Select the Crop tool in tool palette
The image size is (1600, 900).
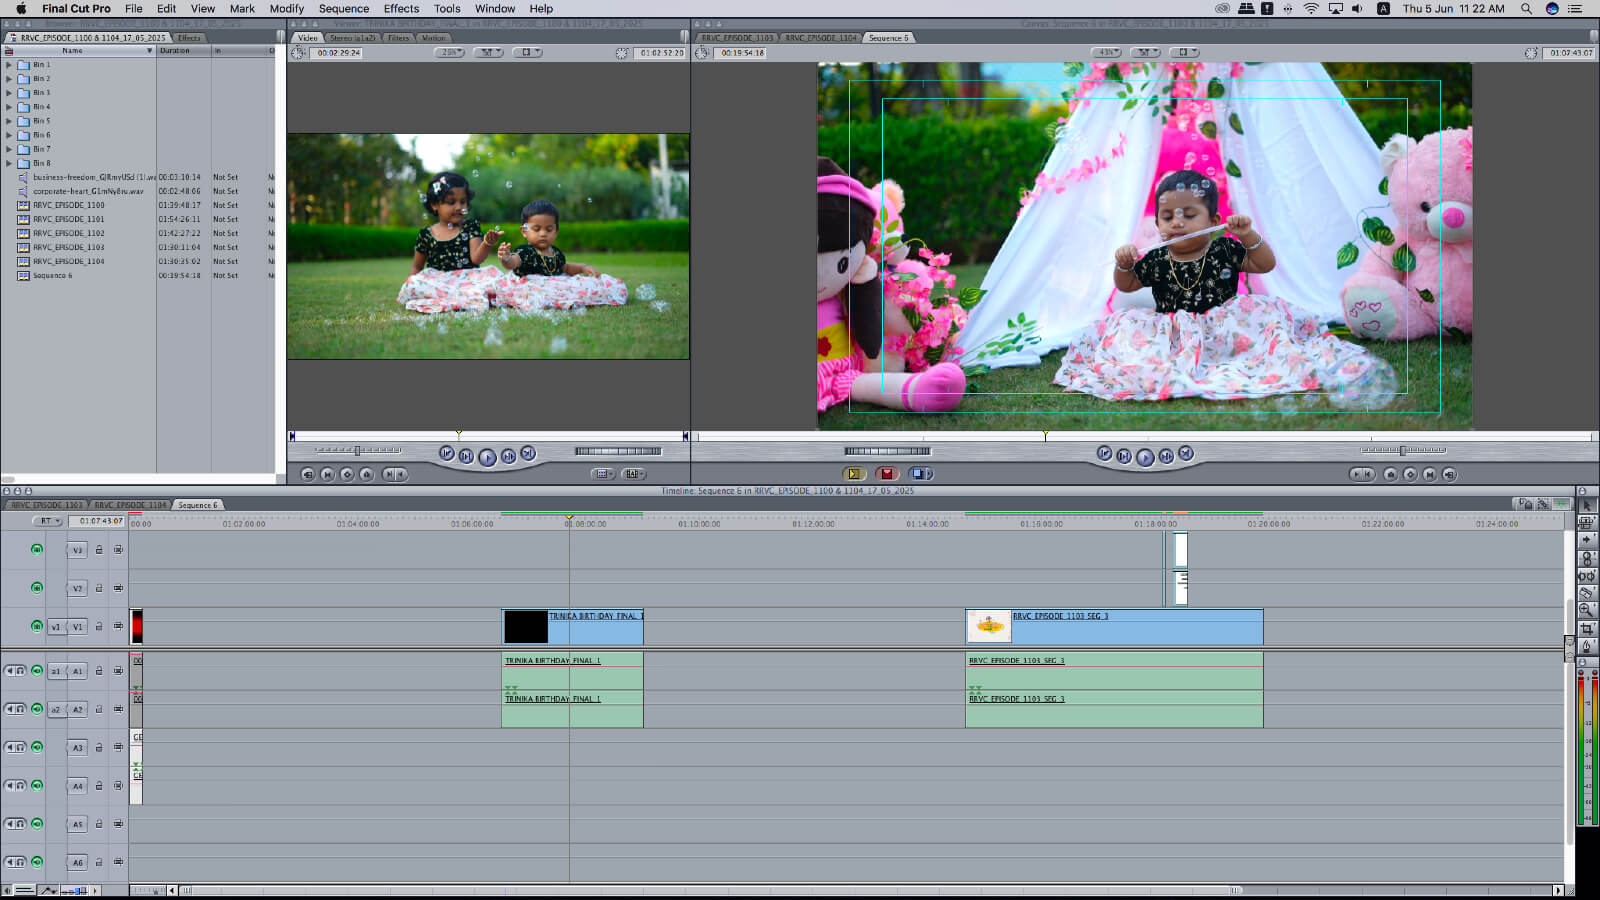click(1587, 629)
